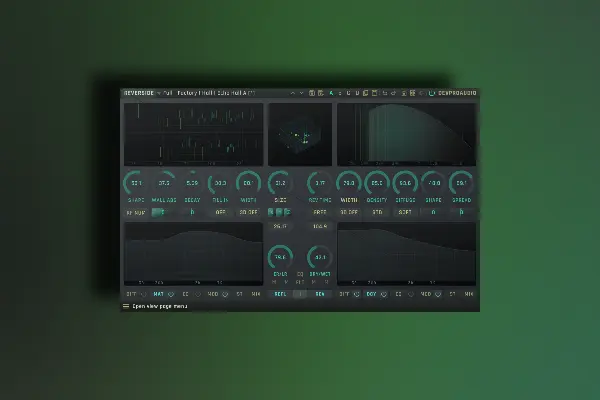Click the paste clipboard icon in toolbar

375,93
